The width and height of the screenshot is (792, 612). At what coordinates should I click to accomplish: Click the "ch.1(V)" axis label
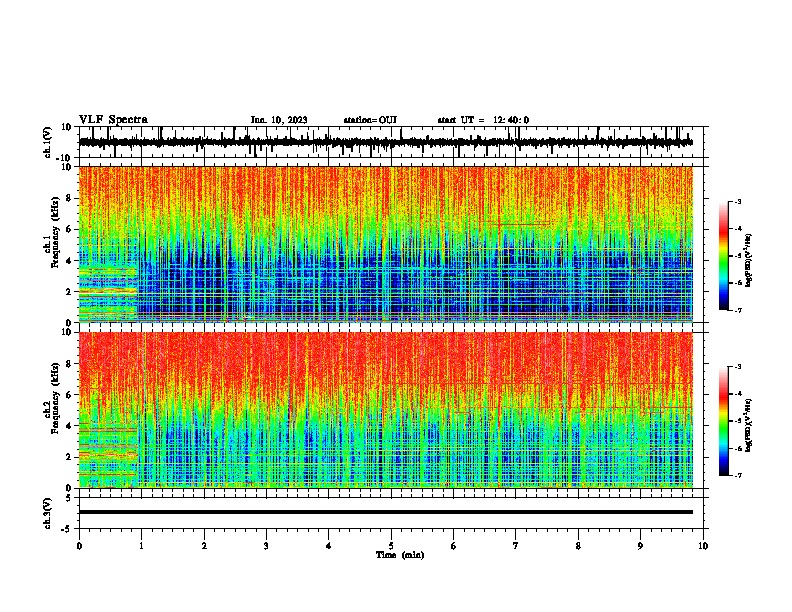(x=48, y=142)
